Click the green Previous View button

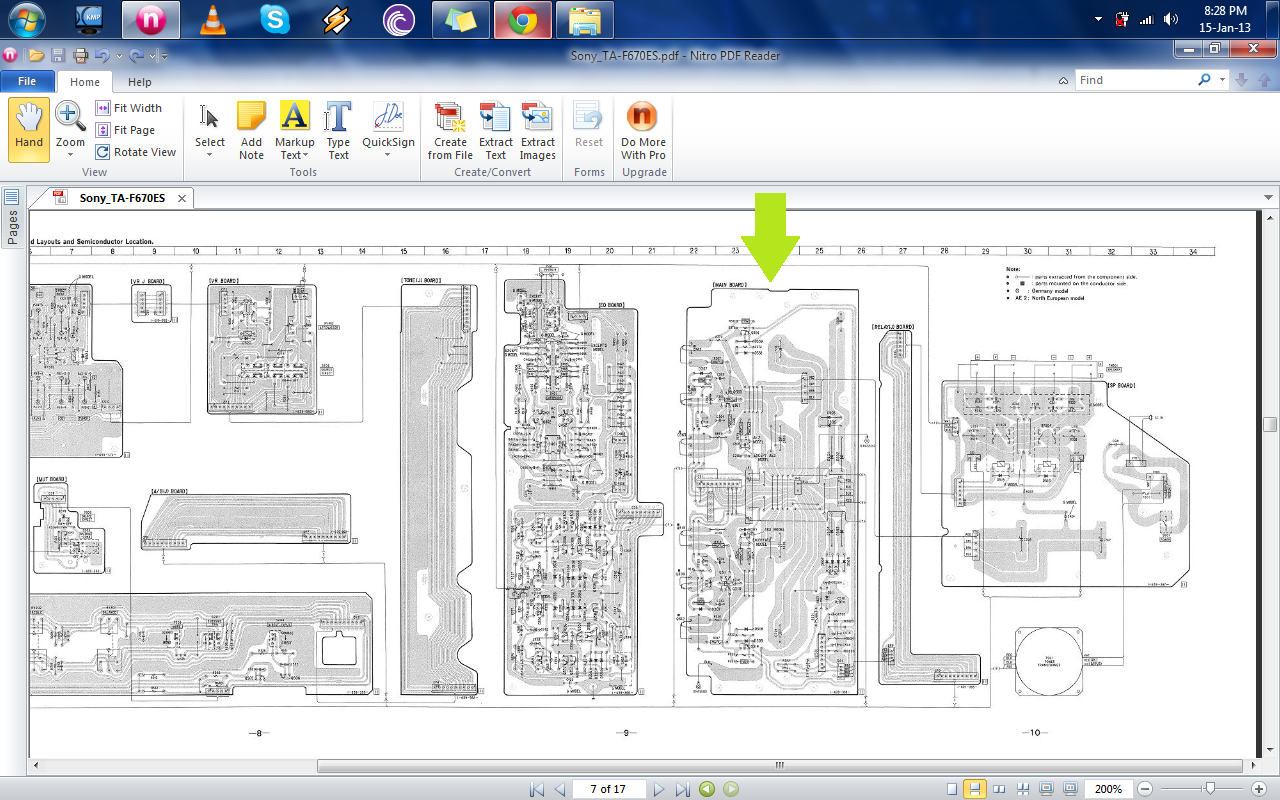(707, 789)
